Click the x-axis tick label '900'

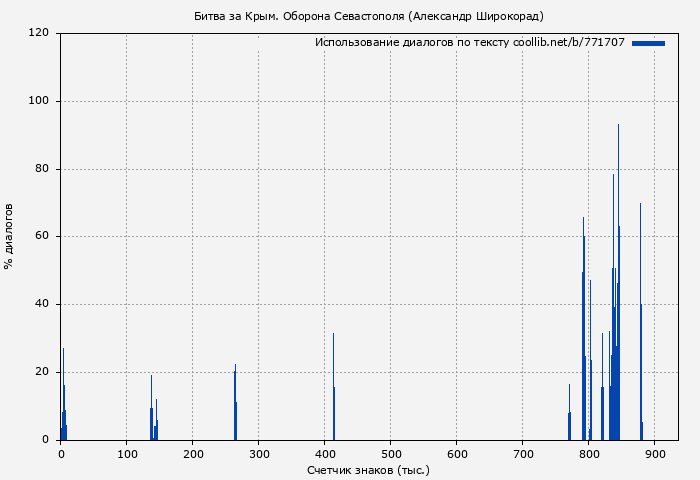click(654, 454)
